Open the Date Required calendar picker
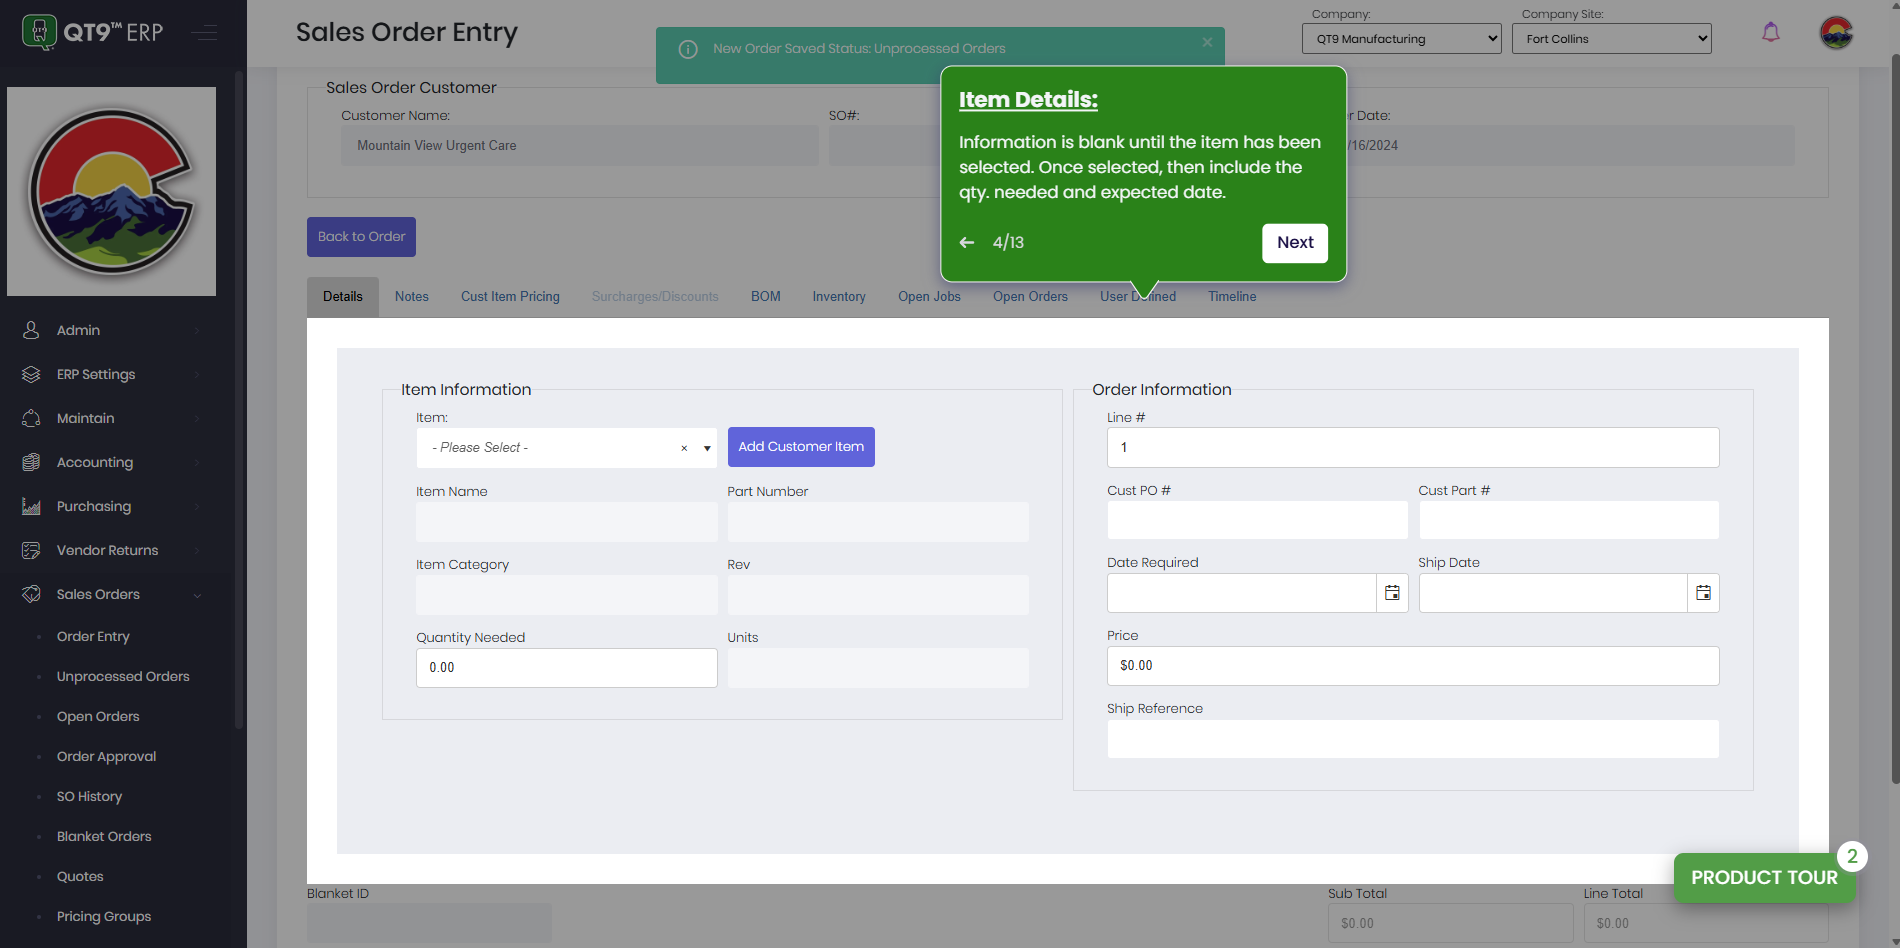 click(x=1391, y=593)
